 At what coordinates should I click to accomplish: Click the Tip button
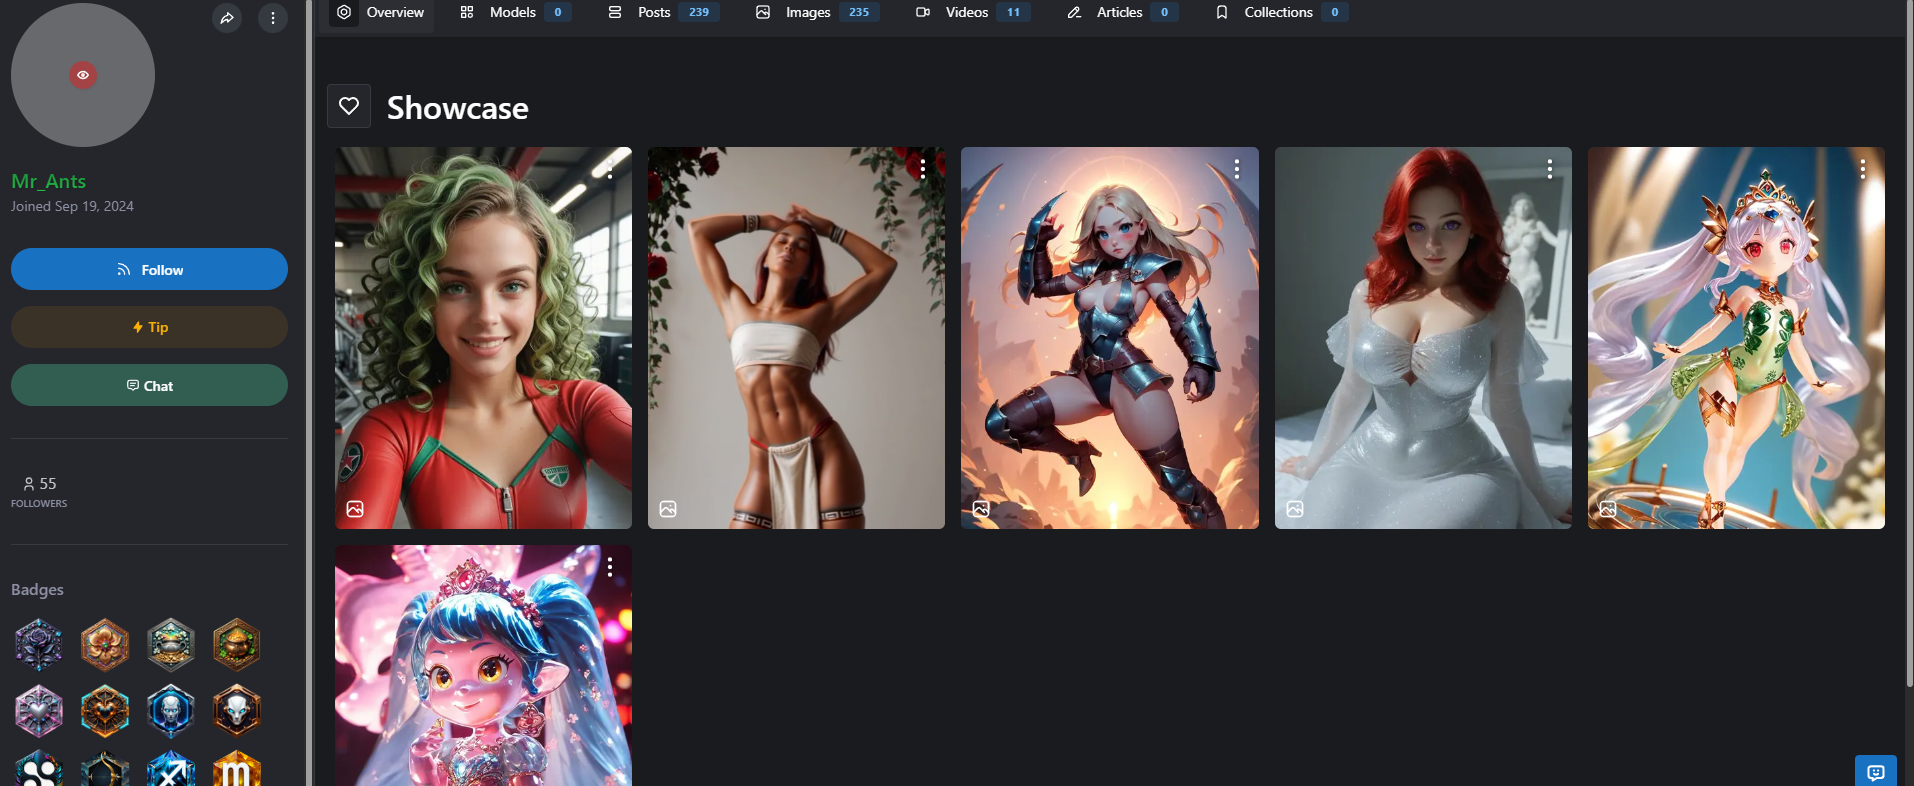149,327
